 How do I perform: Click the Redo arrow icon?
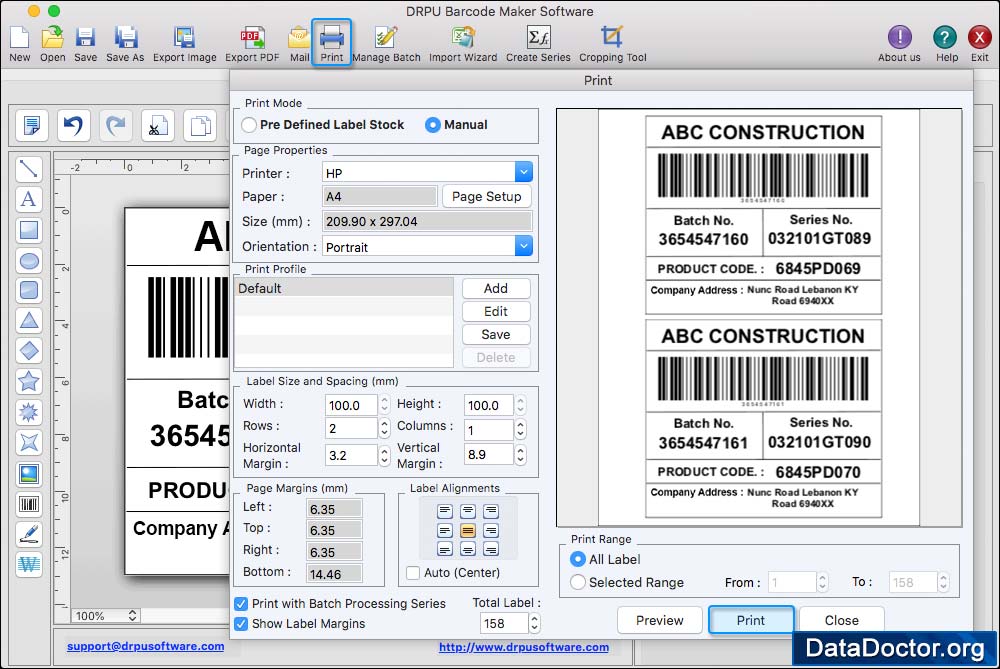click(x=115, y=125)
